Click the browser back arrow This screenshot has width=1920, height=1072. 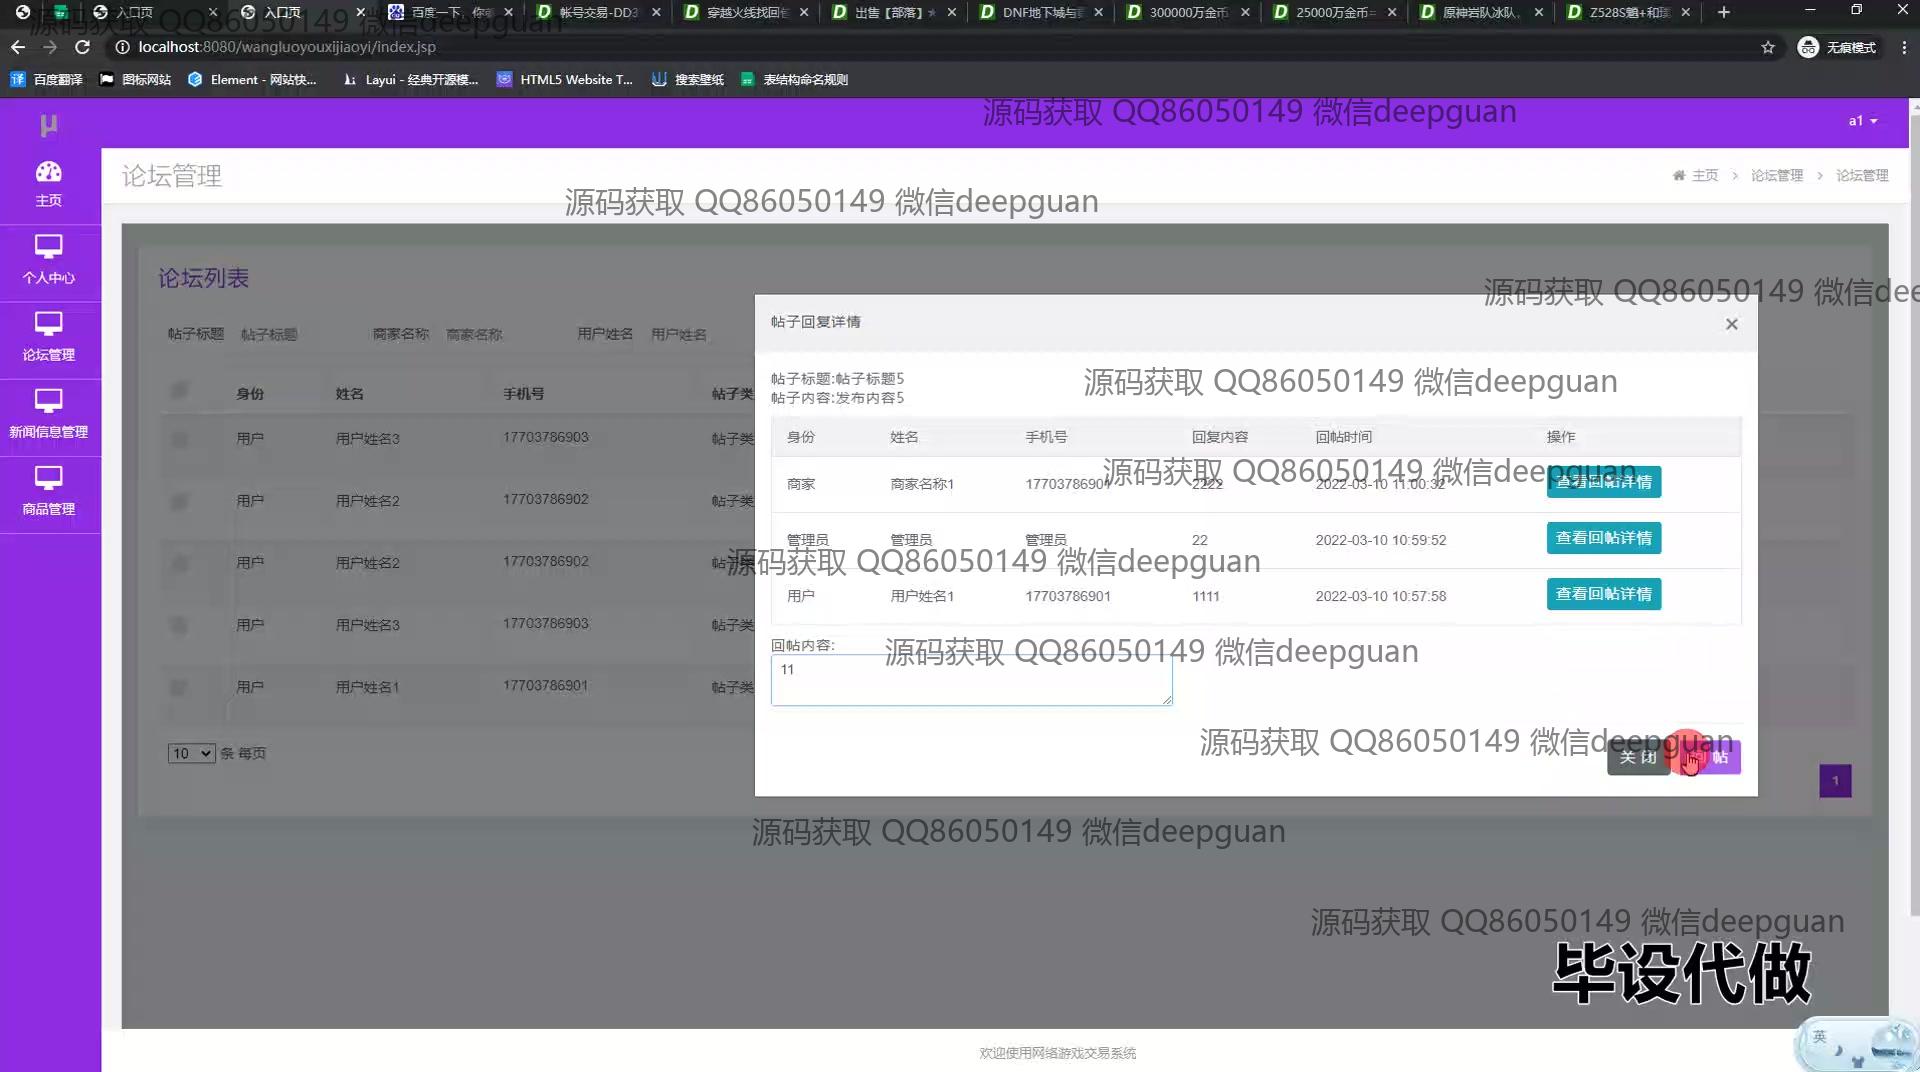coord(18,47)
